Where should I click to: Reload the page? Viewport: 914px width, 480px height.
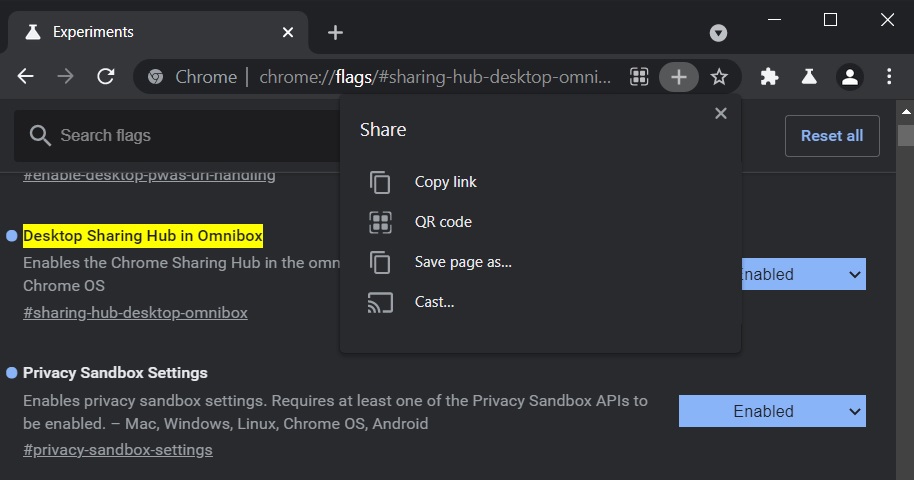tap(106, 77)
